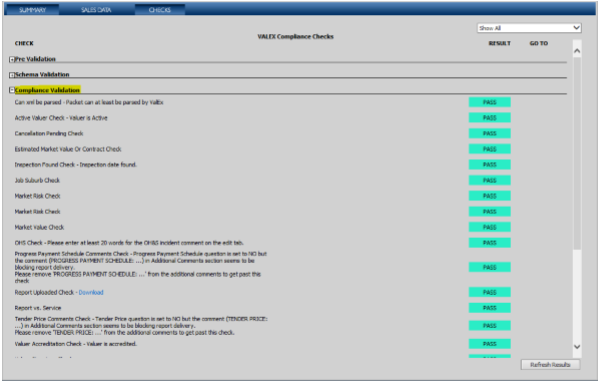Click PASS result for Valuer Accreditation Check
This screenshot has height=386, width=601.
coord(489,344)
